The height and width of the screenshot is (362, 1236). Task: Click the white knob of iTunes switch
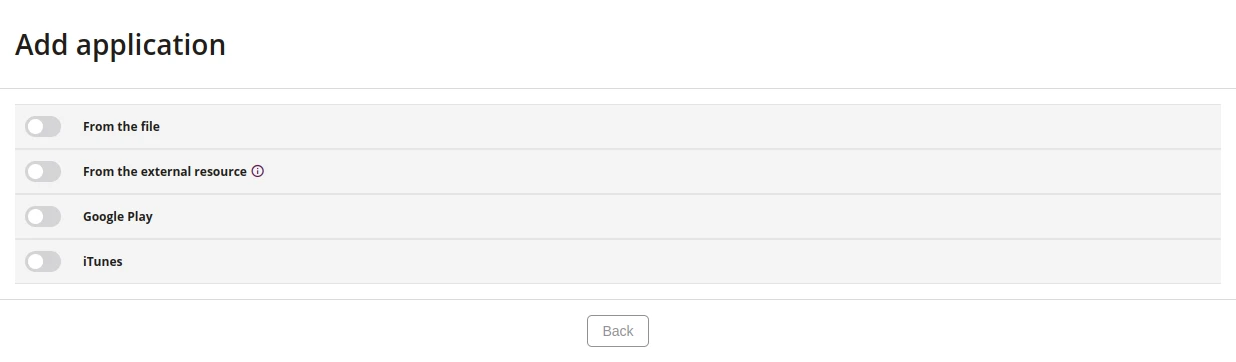(x=36, y=261)
